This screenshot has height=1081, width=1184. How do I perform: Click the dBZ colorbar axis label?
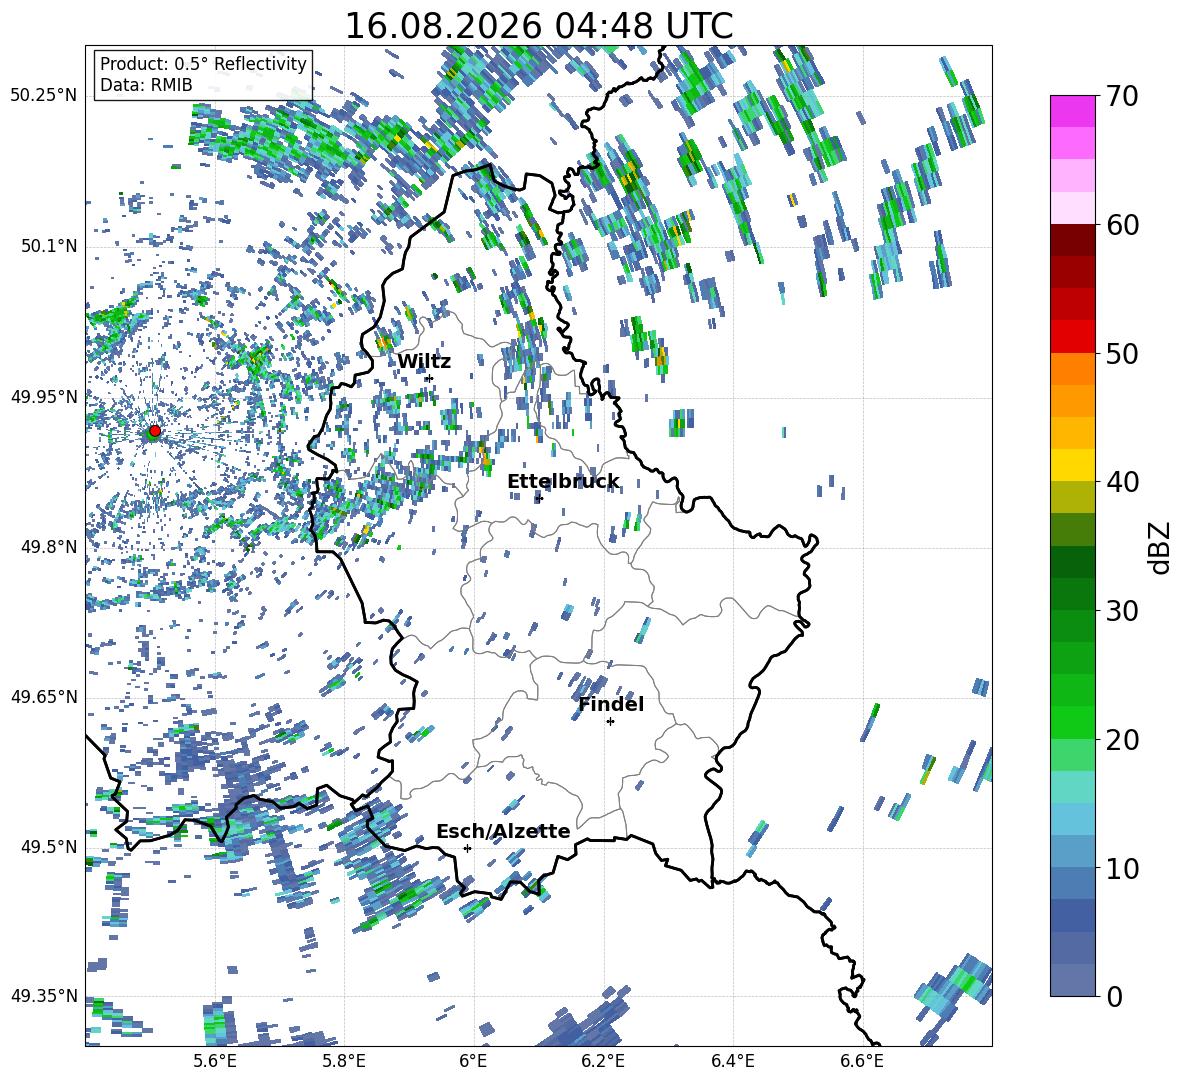click(x=1161, y=547)
